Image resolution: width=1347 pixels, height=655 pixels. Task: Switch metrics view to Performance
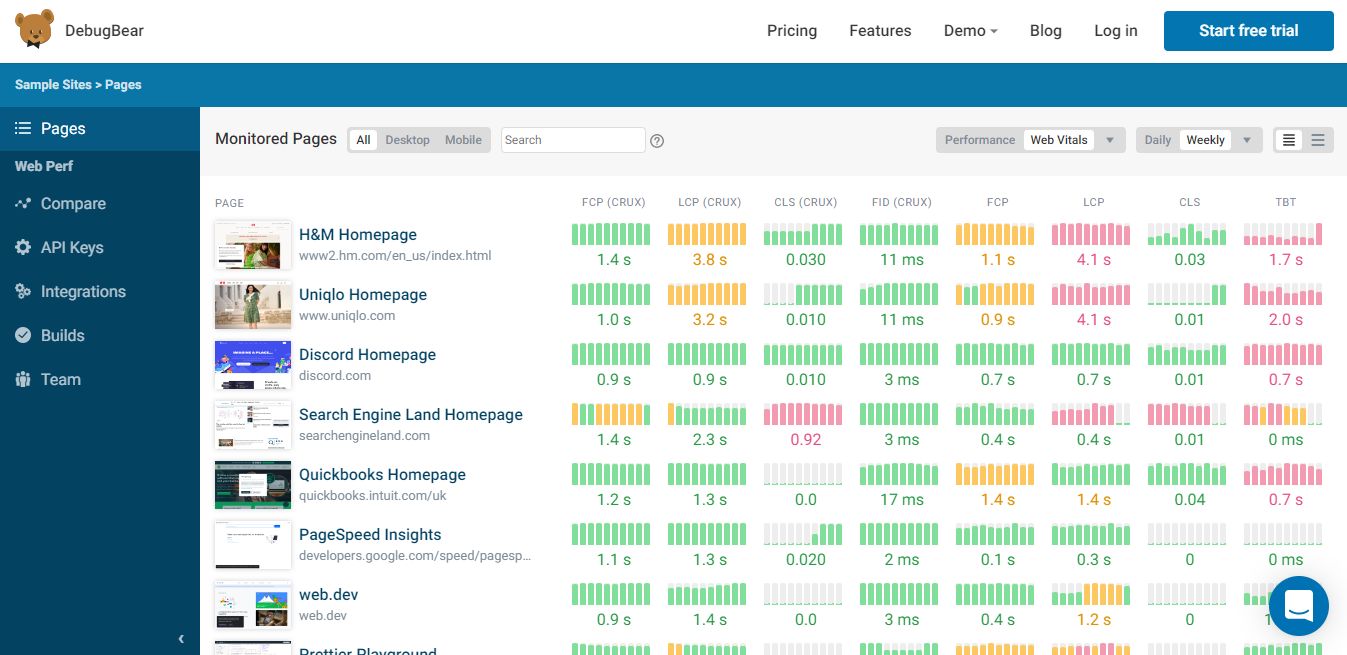pyautogui.click(x=980, y=140)
